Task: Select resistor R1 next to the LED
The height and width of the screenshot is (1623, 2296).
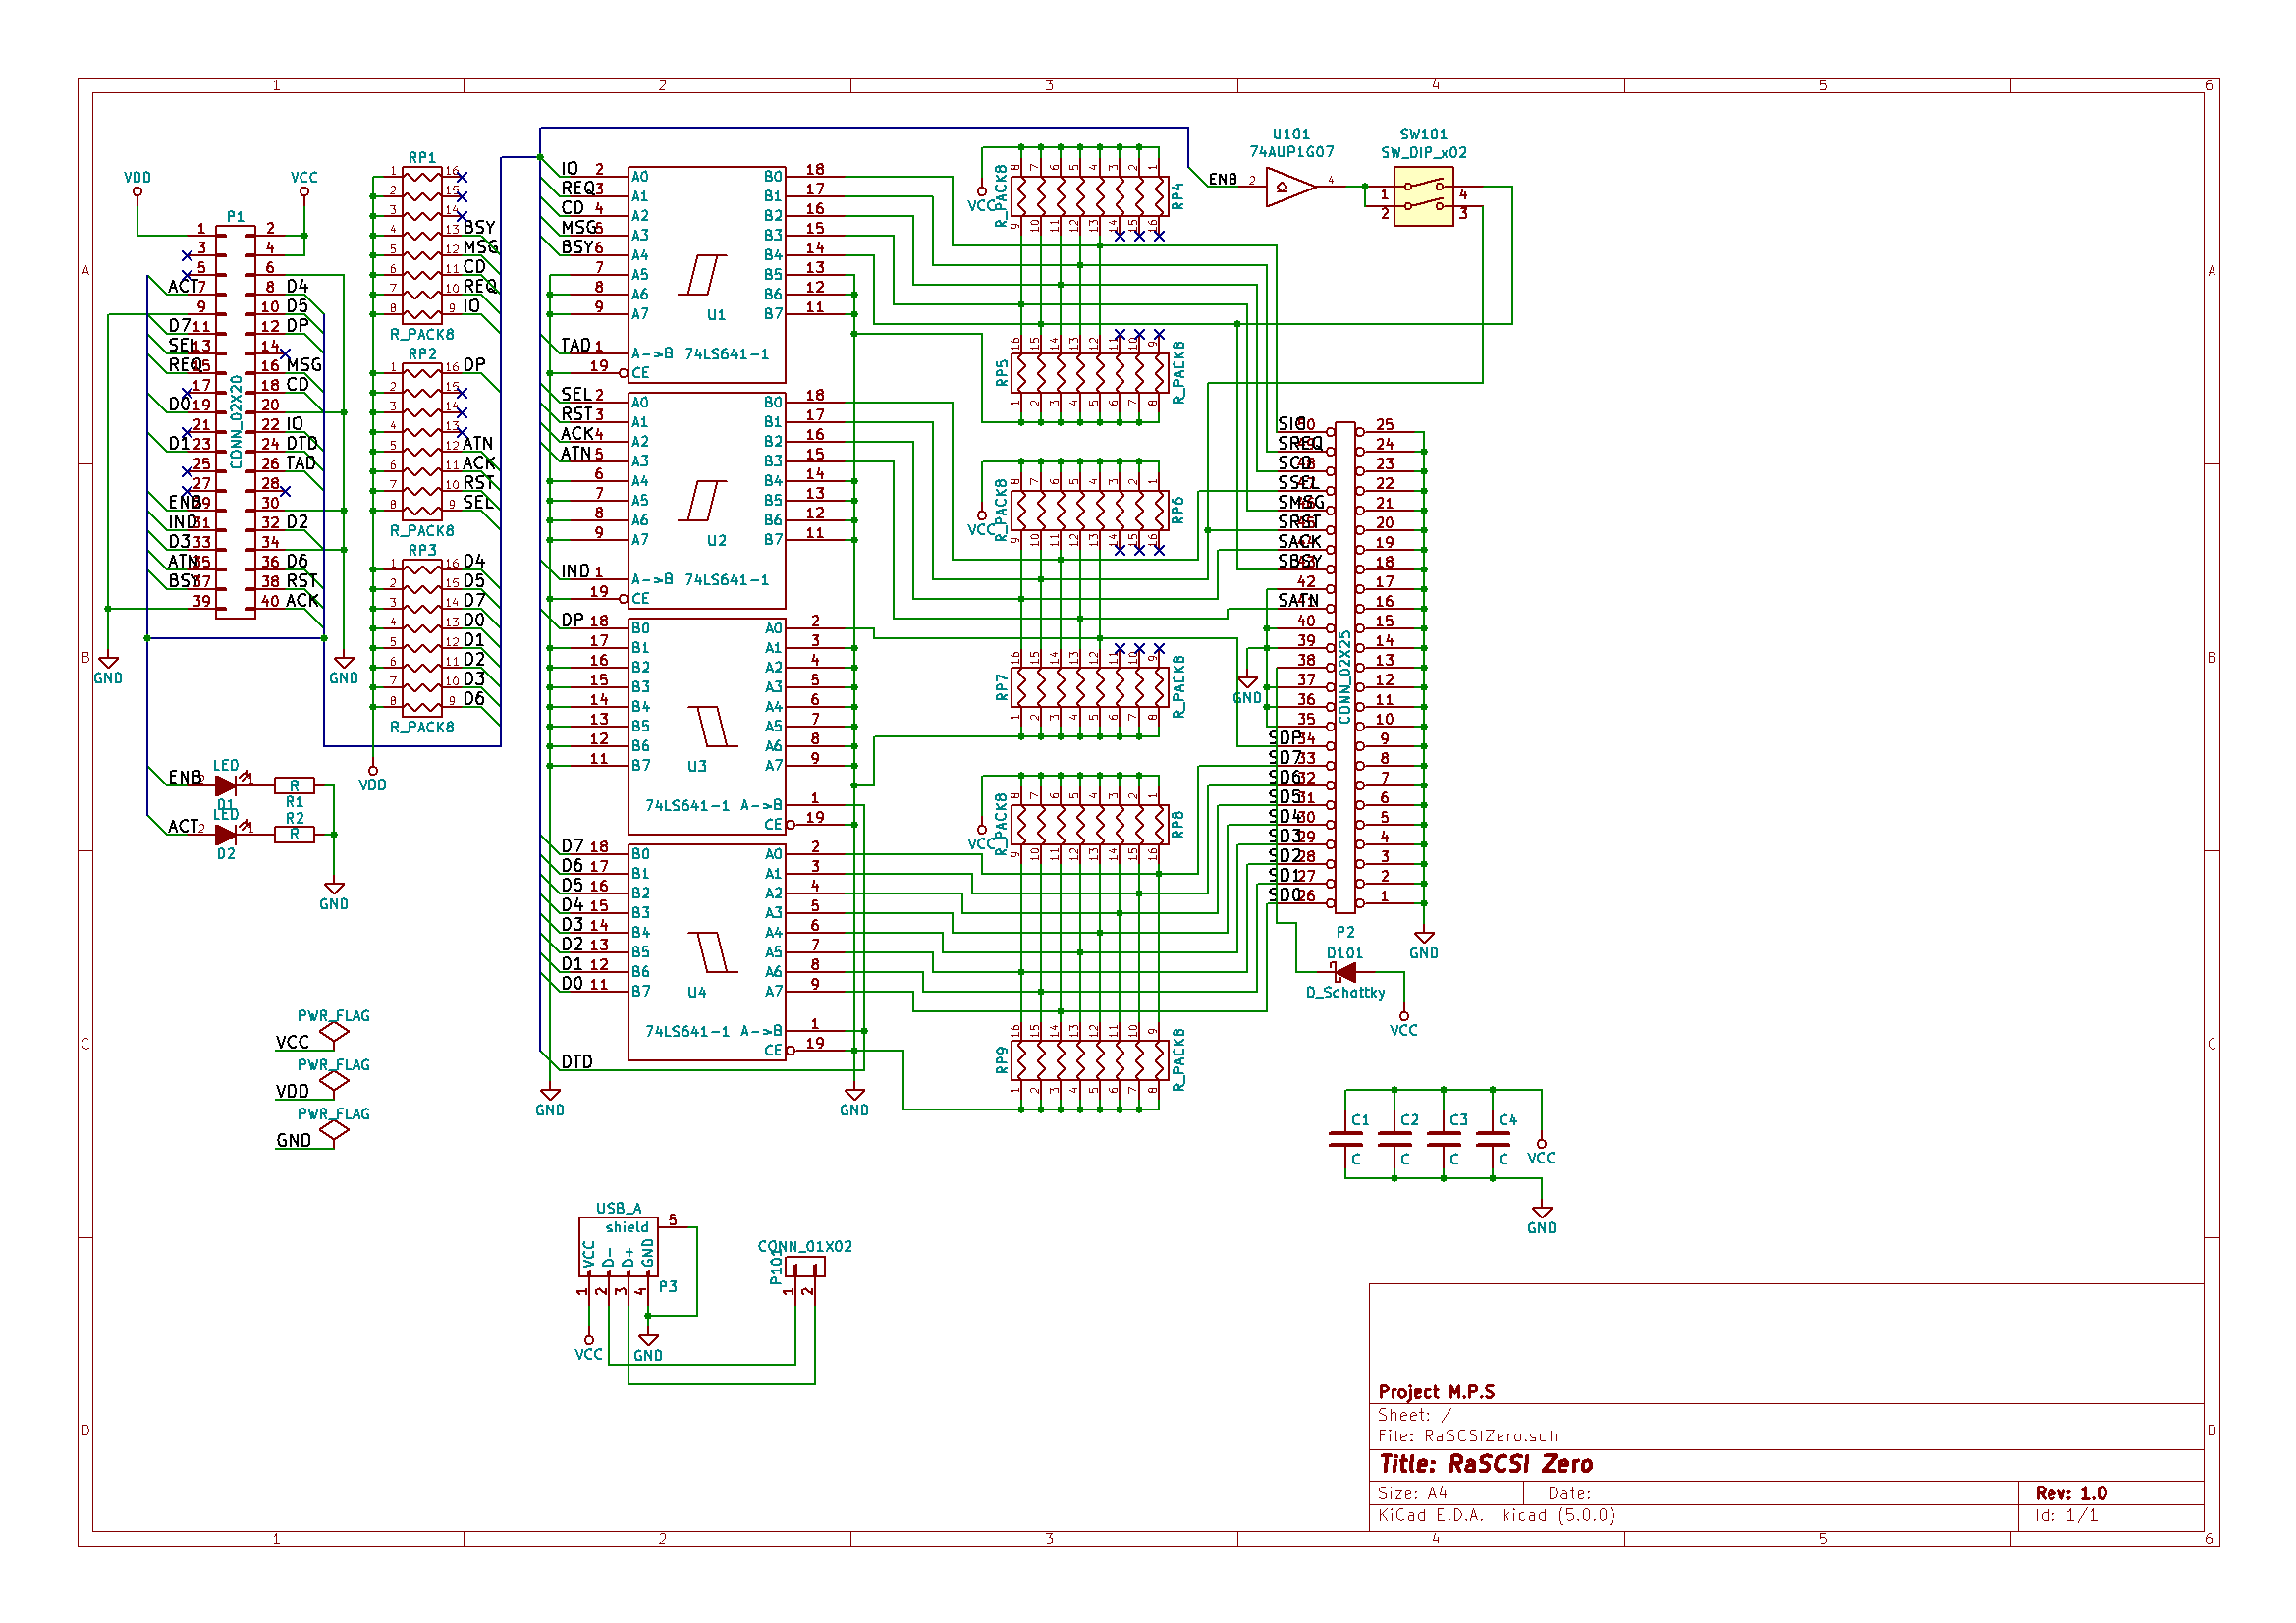Action: pos(294,786)
